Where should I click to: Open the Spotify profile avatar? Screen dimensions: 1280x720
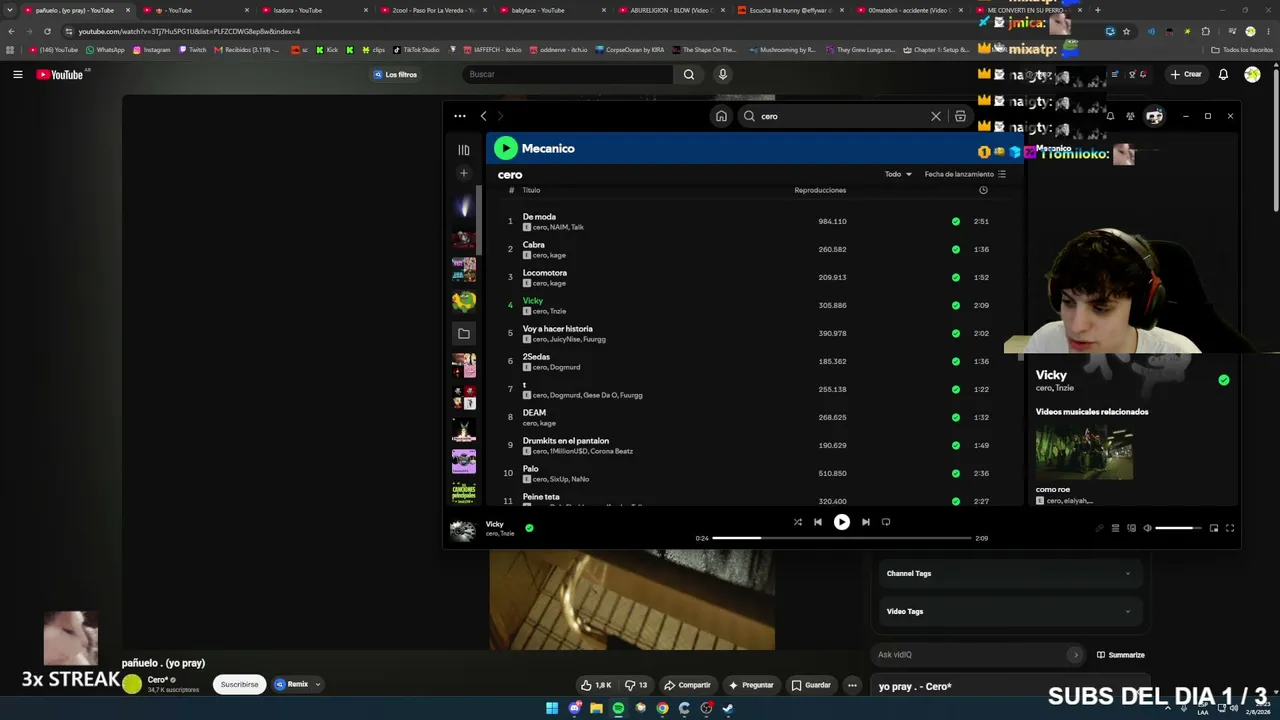[1154, 116]
